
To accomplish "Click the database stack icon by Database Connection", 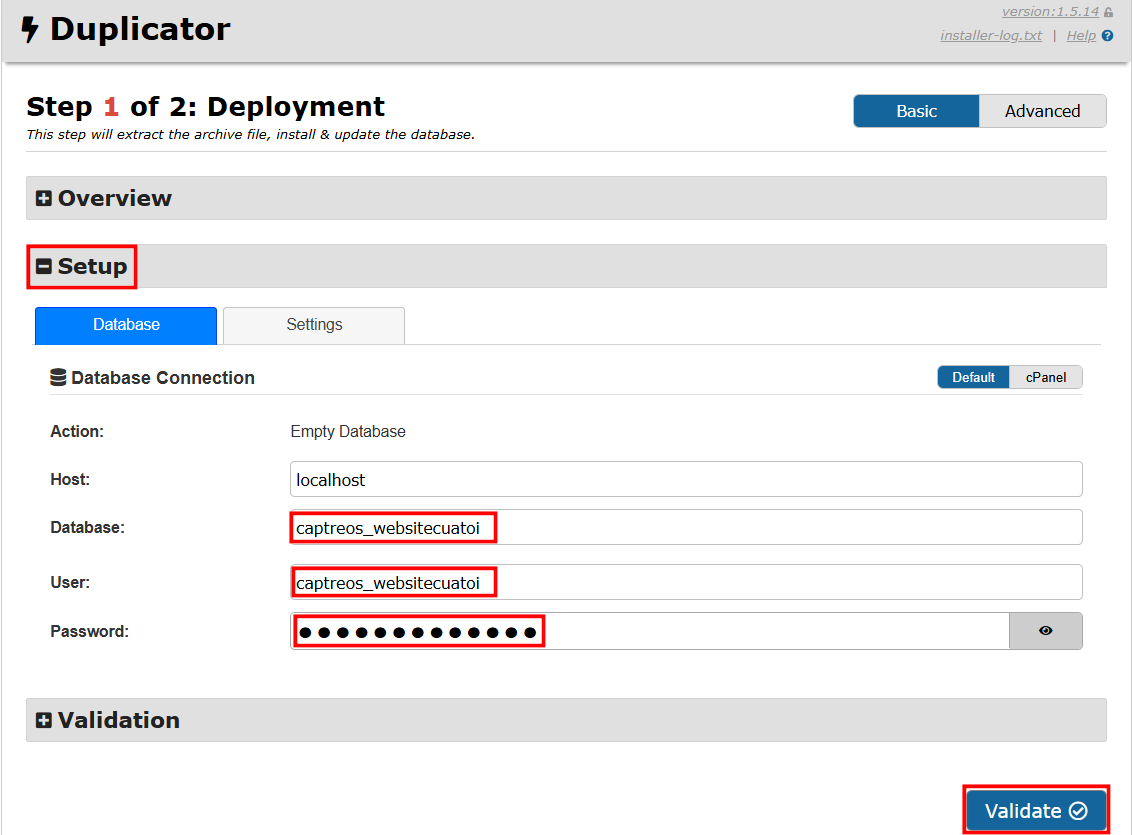I will [x=59, y=378].
